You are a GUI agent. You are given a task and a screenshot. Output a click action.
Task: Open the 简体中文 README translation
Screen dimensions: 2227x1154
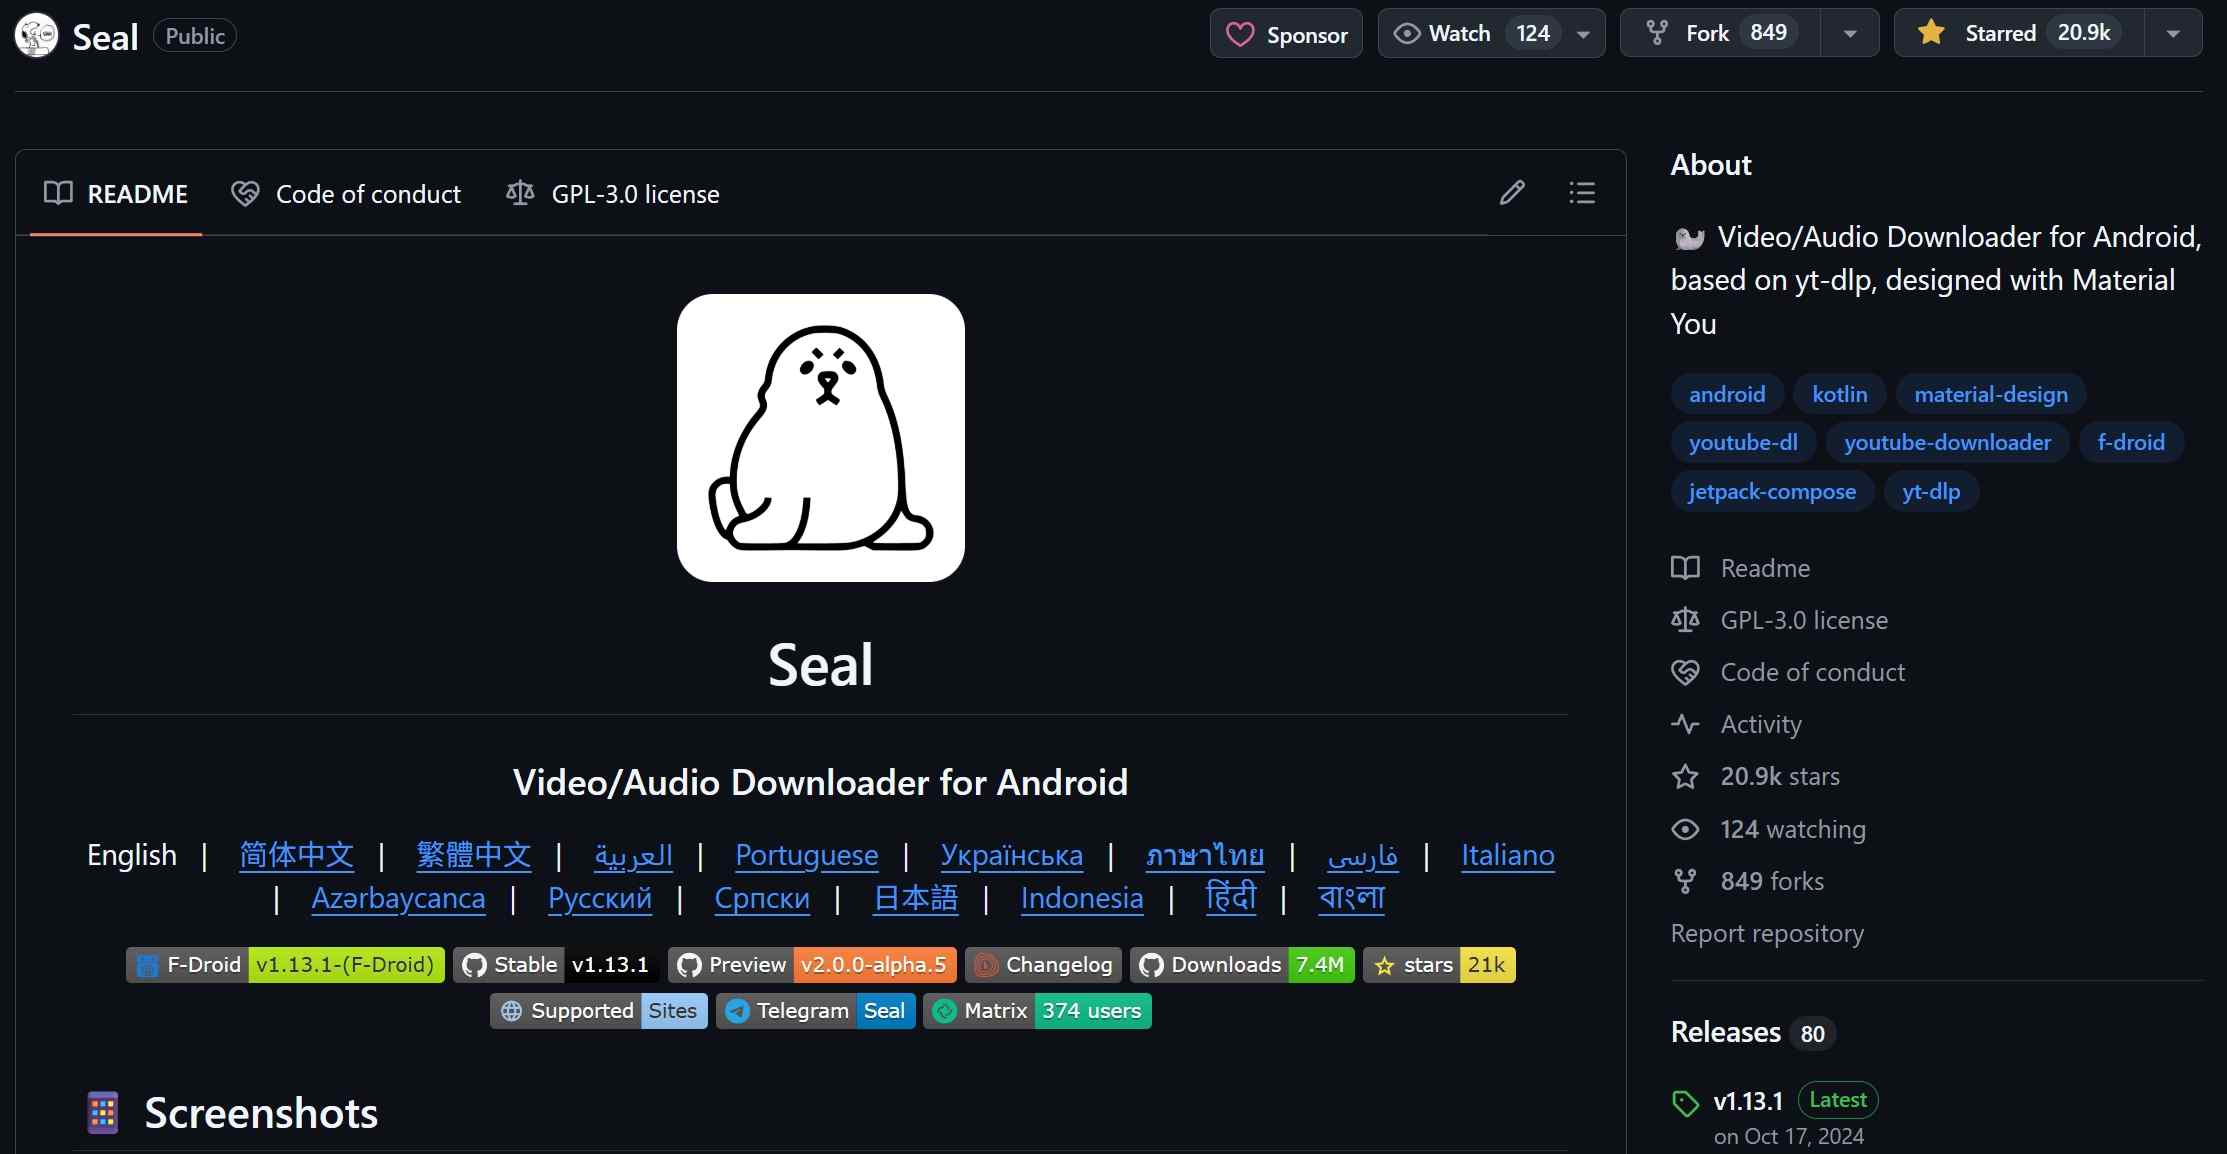point(296,855)
